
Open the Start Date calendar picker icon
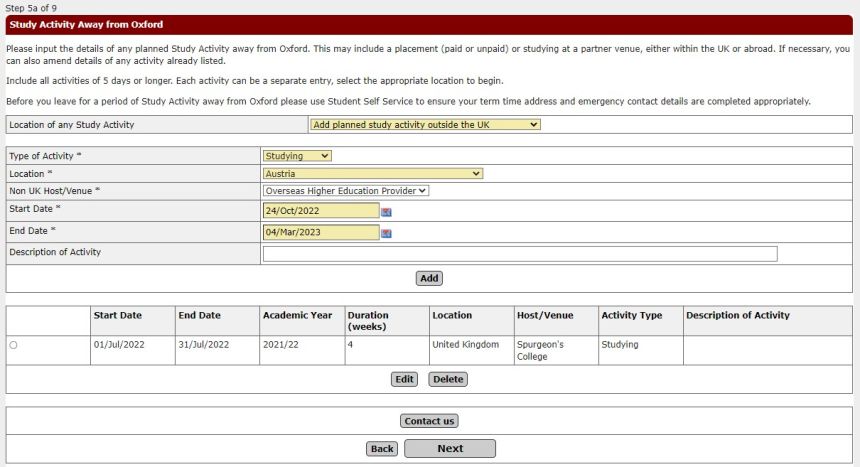(x=386, y=211)
